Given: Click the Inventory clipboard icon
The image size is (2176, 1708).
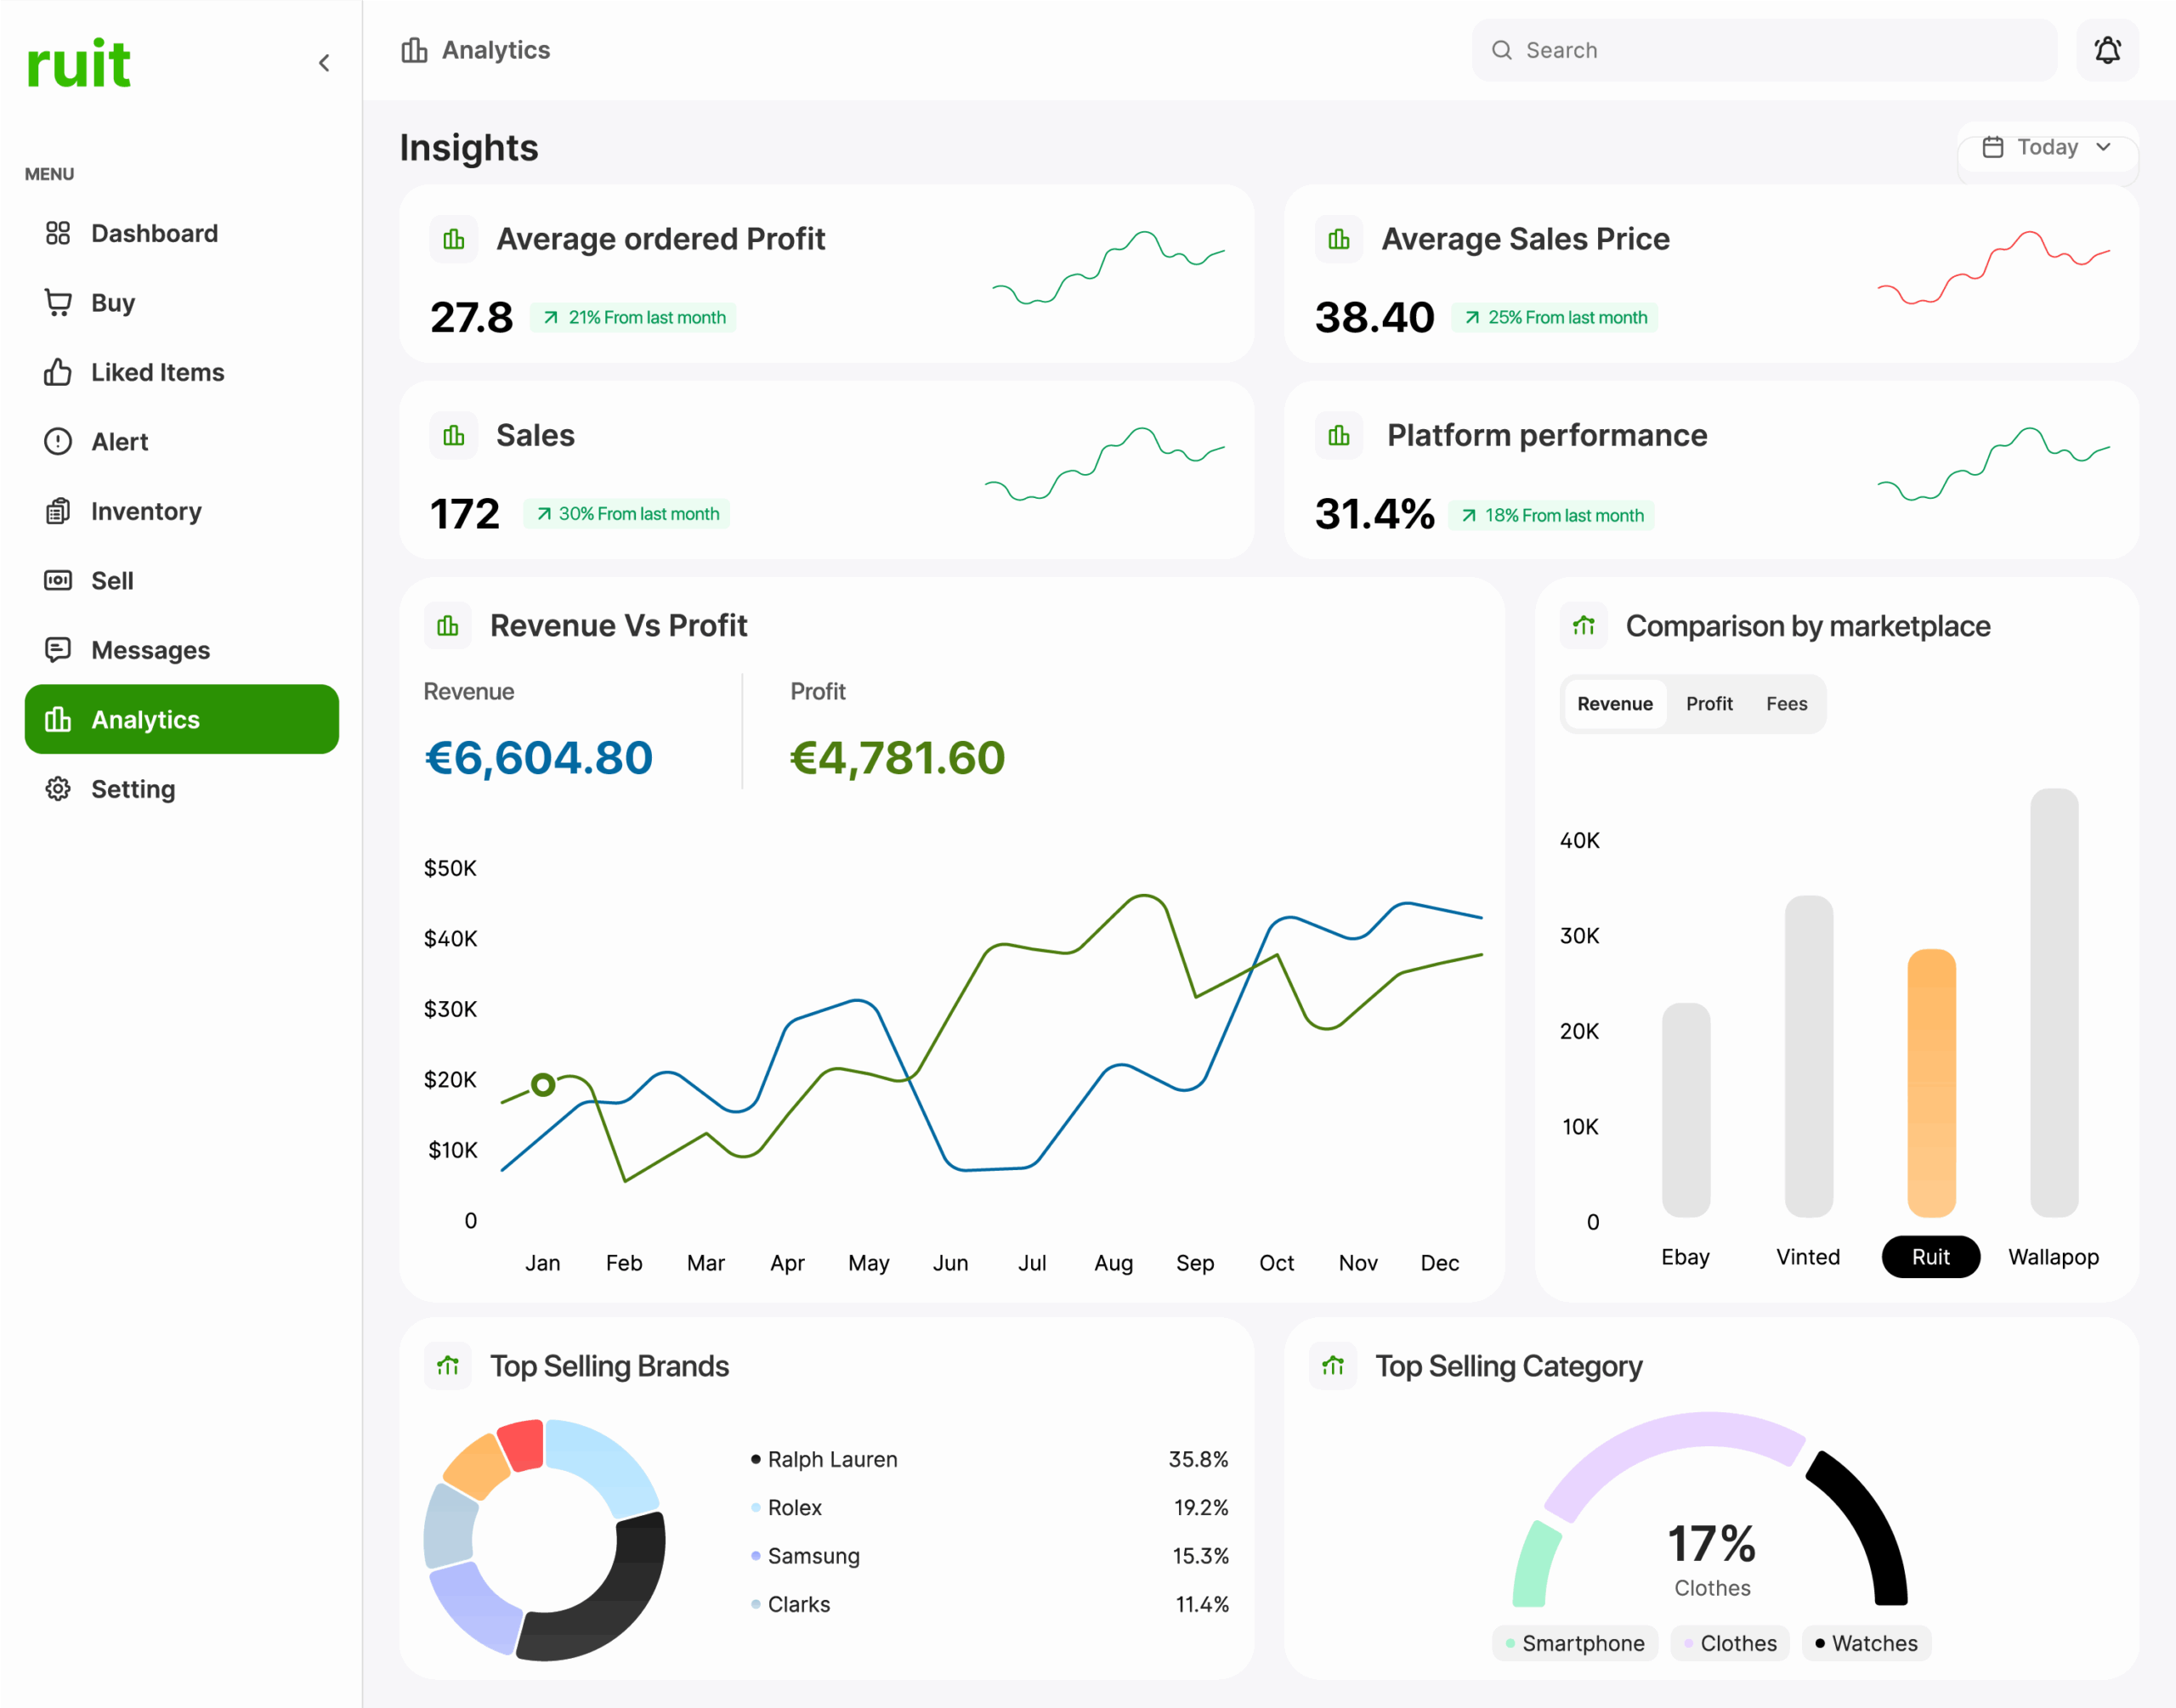Looking at the screenshot, I should coord(58,511).
